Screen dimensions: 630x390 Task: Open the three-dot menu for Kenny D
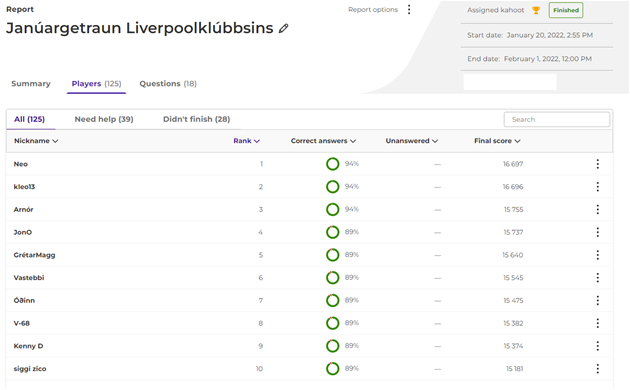tap(597, 346)
